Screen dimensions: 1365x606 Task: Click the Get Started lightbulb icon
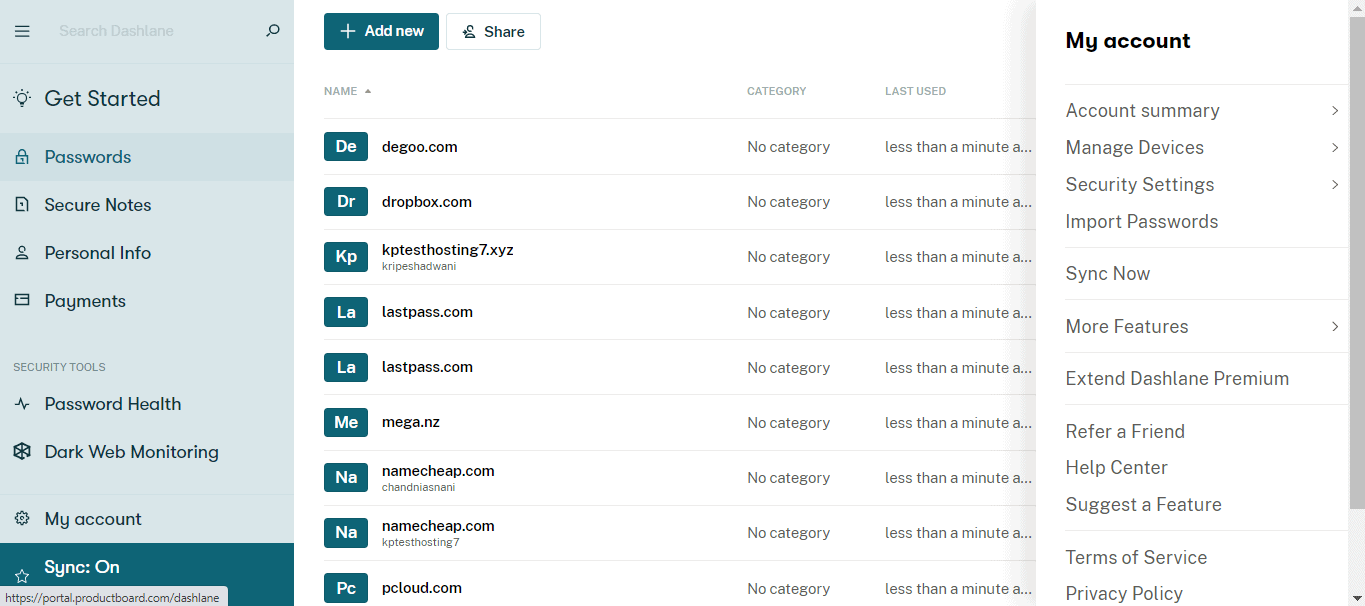click(22, 98)
